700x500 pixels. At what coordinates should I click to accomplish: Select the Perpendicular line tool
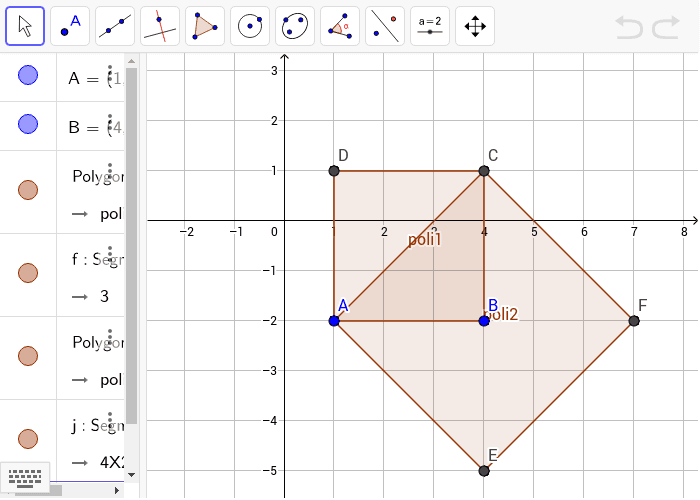160,26
